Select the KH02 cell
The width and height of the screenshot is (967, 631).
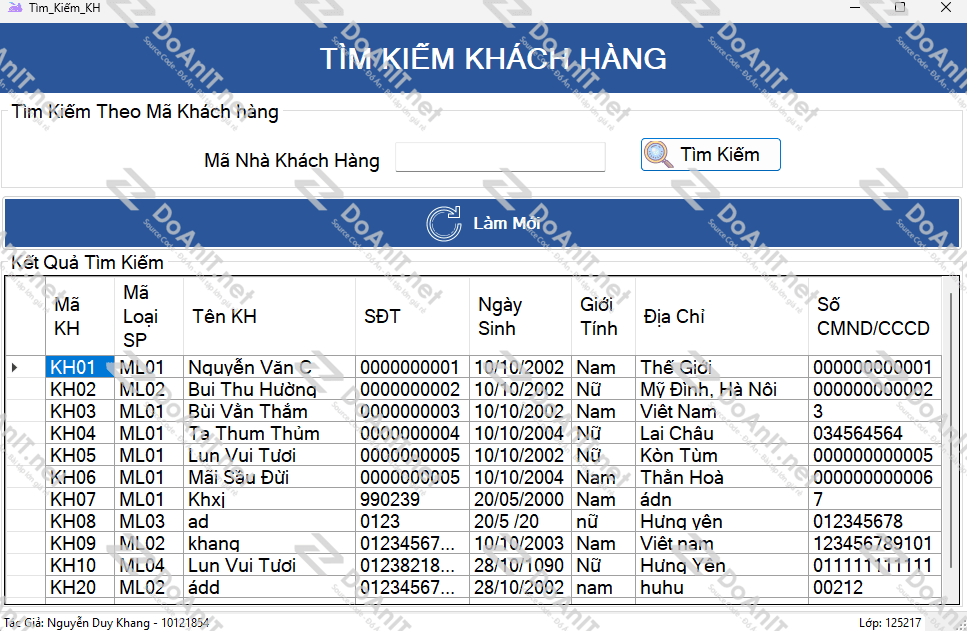(80, 390)
